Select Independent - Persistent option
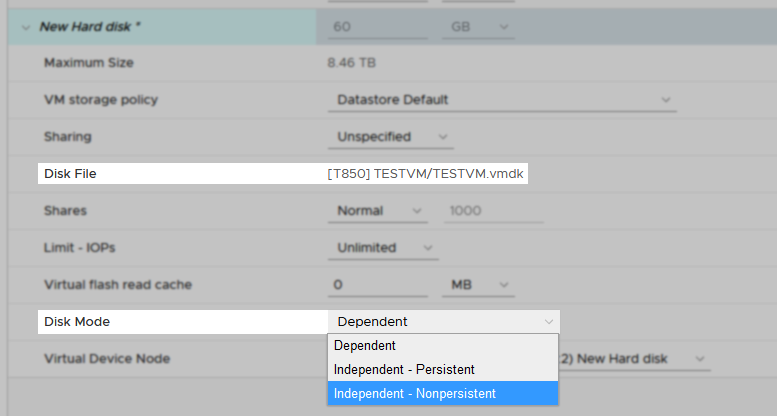777x416 pixels. click(x=443, y=369)
